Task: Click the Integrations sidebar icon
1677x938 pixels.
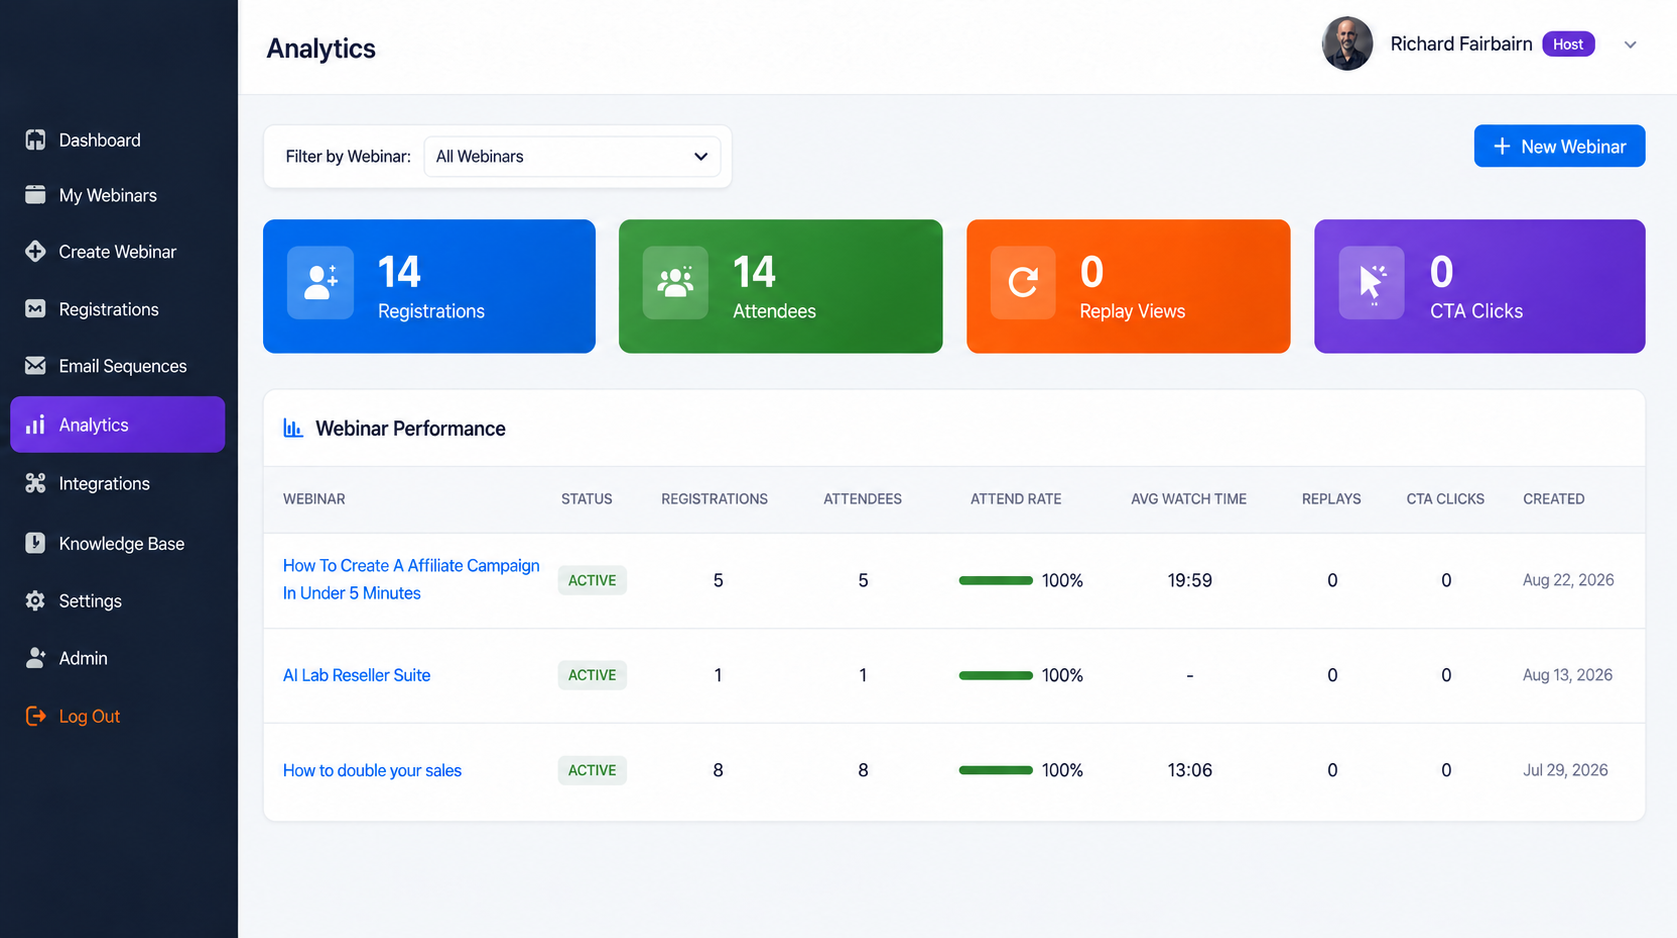Action: (x=35, y=483)
